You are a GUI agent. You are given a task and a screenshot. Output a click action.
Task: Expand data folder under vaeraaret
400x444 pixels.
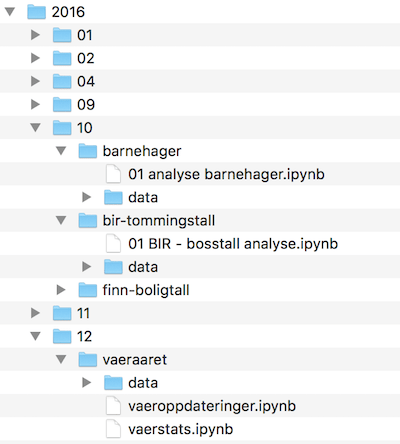coord(87,383)
